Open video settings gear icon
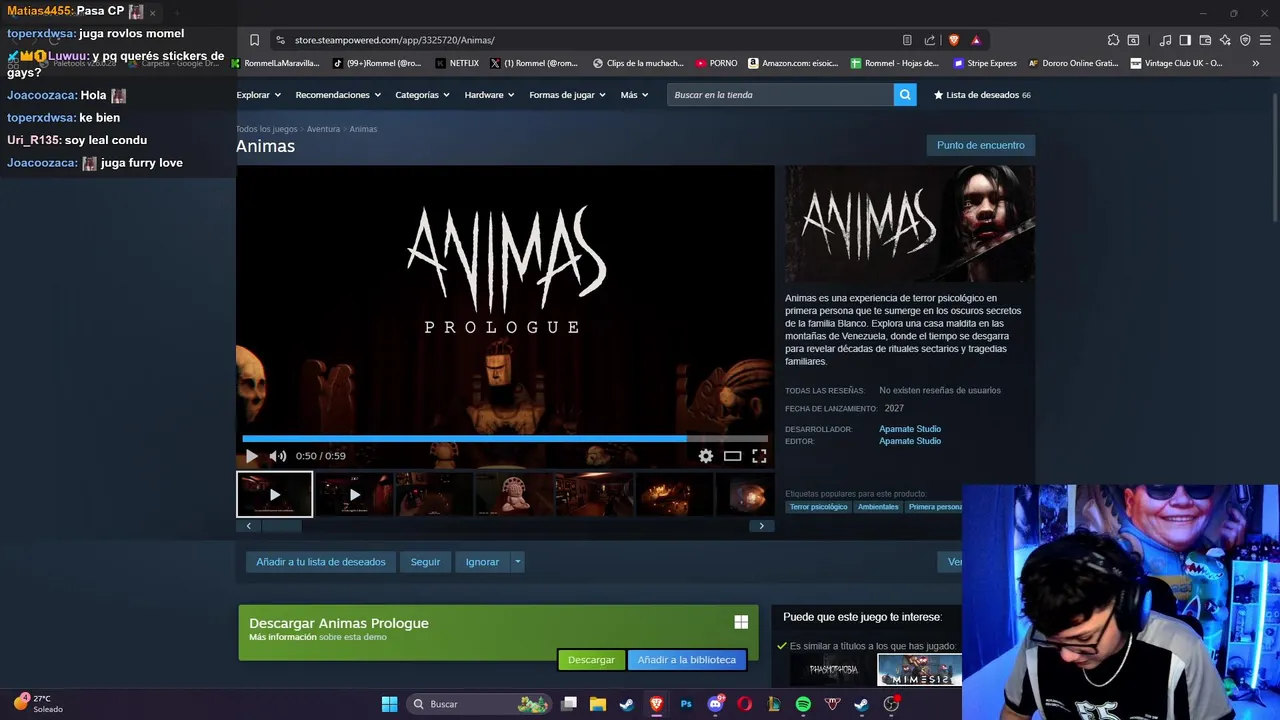This screenshot has height=720, width=1280. tap(706, 456)
